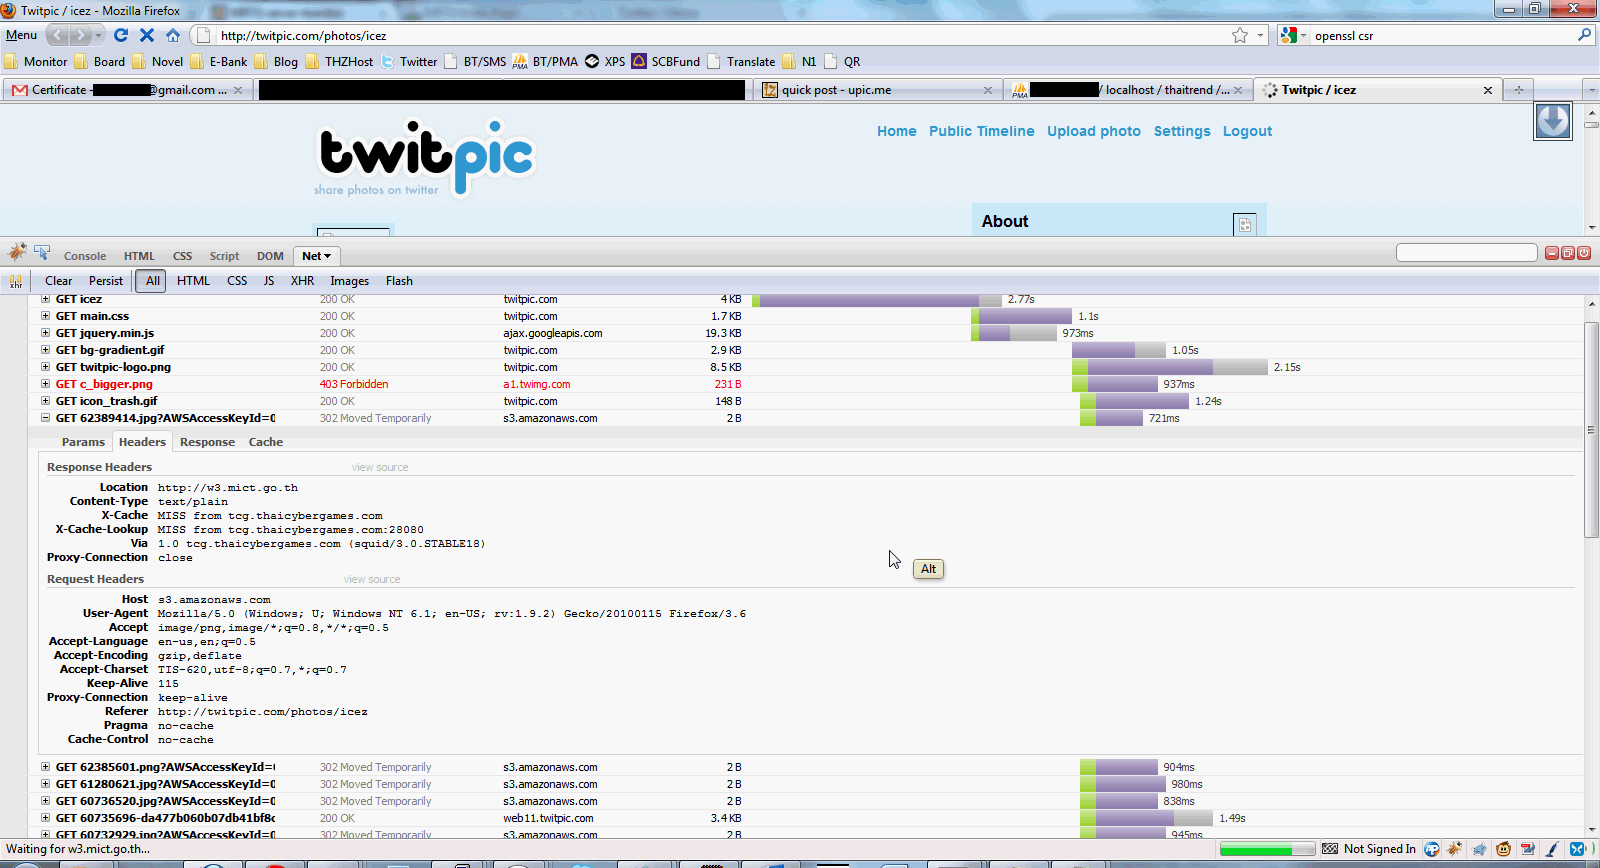Enable the All requests filter
This screenshot has height=868, width=1600.
(x=152, y=281)
